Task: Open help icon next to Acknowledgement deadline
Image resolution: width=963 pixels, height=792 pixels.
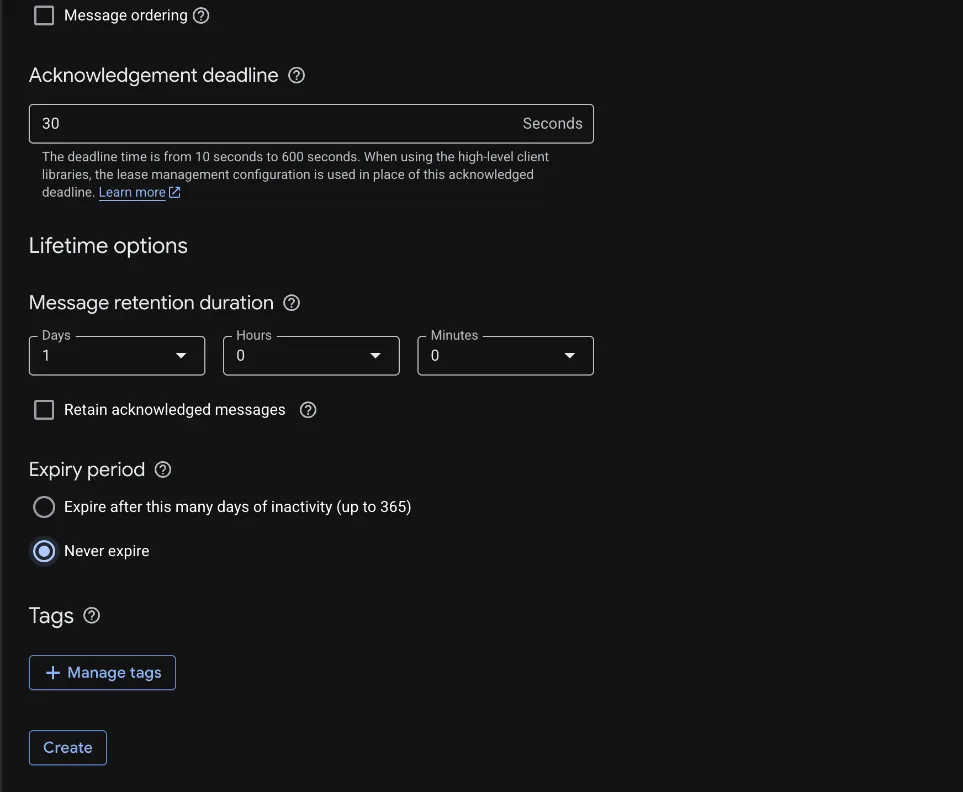Action: pyautogui.click(x=297, y=76)
